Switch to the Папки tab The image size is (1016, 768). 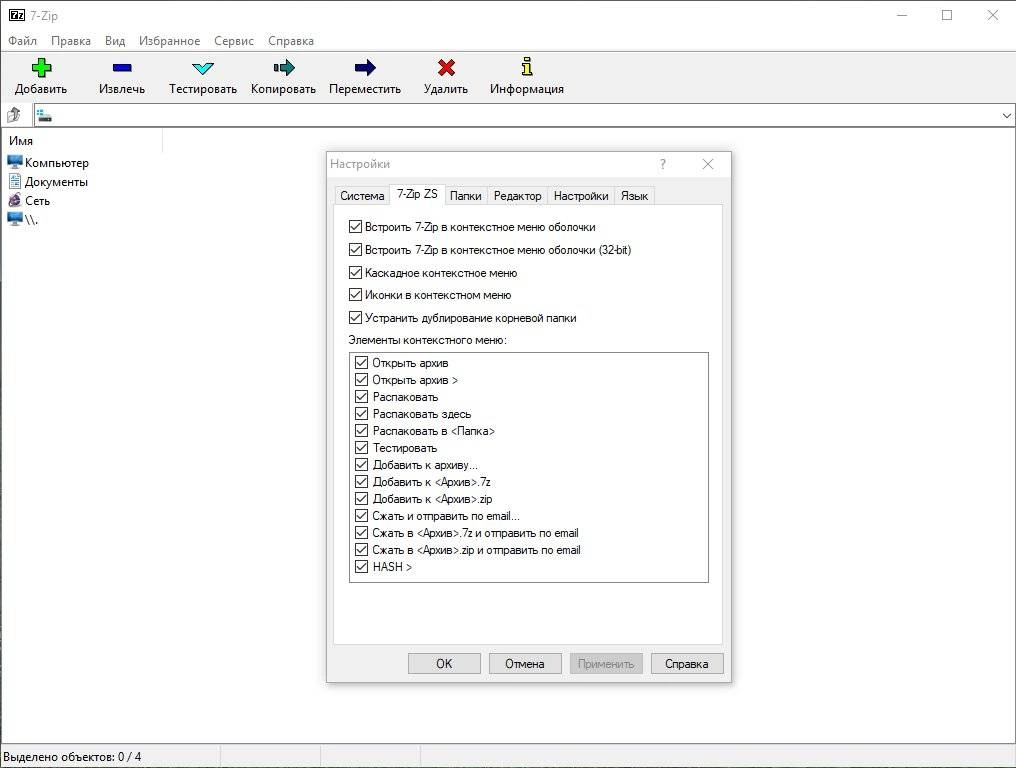tap(465, 196)
